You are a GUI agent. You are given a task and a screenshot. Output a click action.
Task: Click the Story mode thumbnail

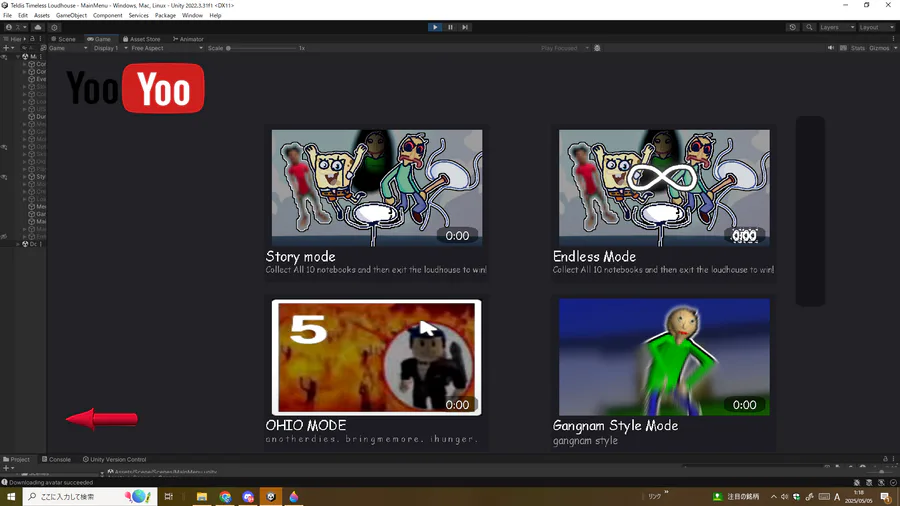click(x=377, y=188)
